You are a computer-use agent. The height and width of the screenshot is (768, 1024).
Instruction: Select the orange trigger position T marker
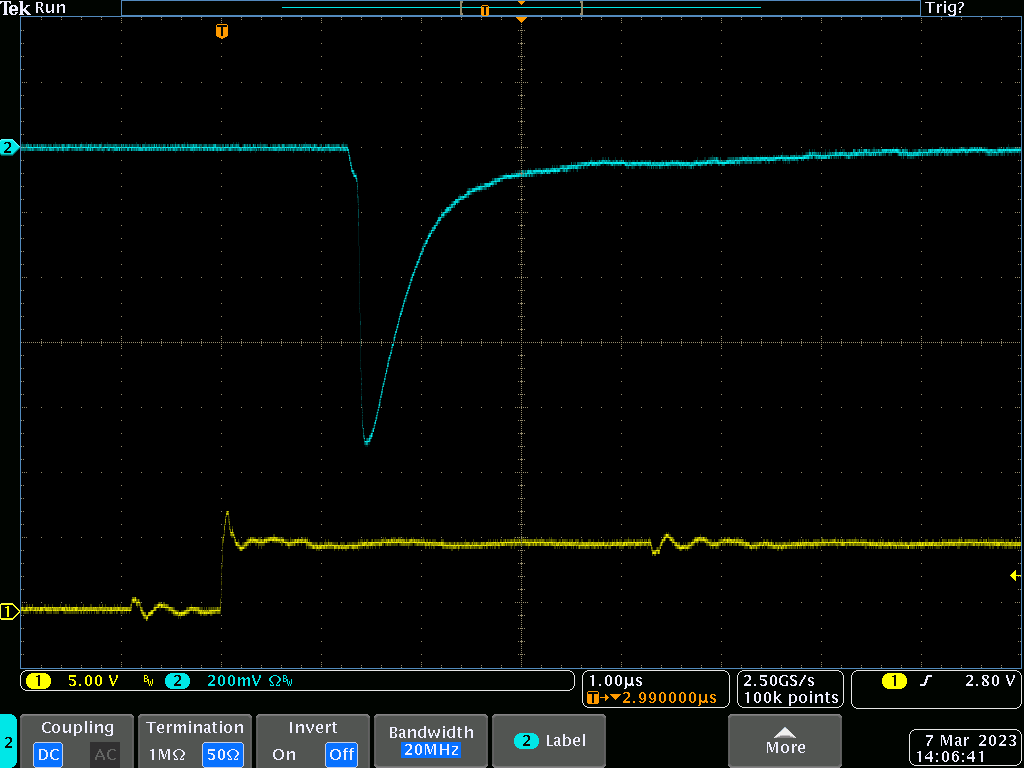[x=221, y=32]
